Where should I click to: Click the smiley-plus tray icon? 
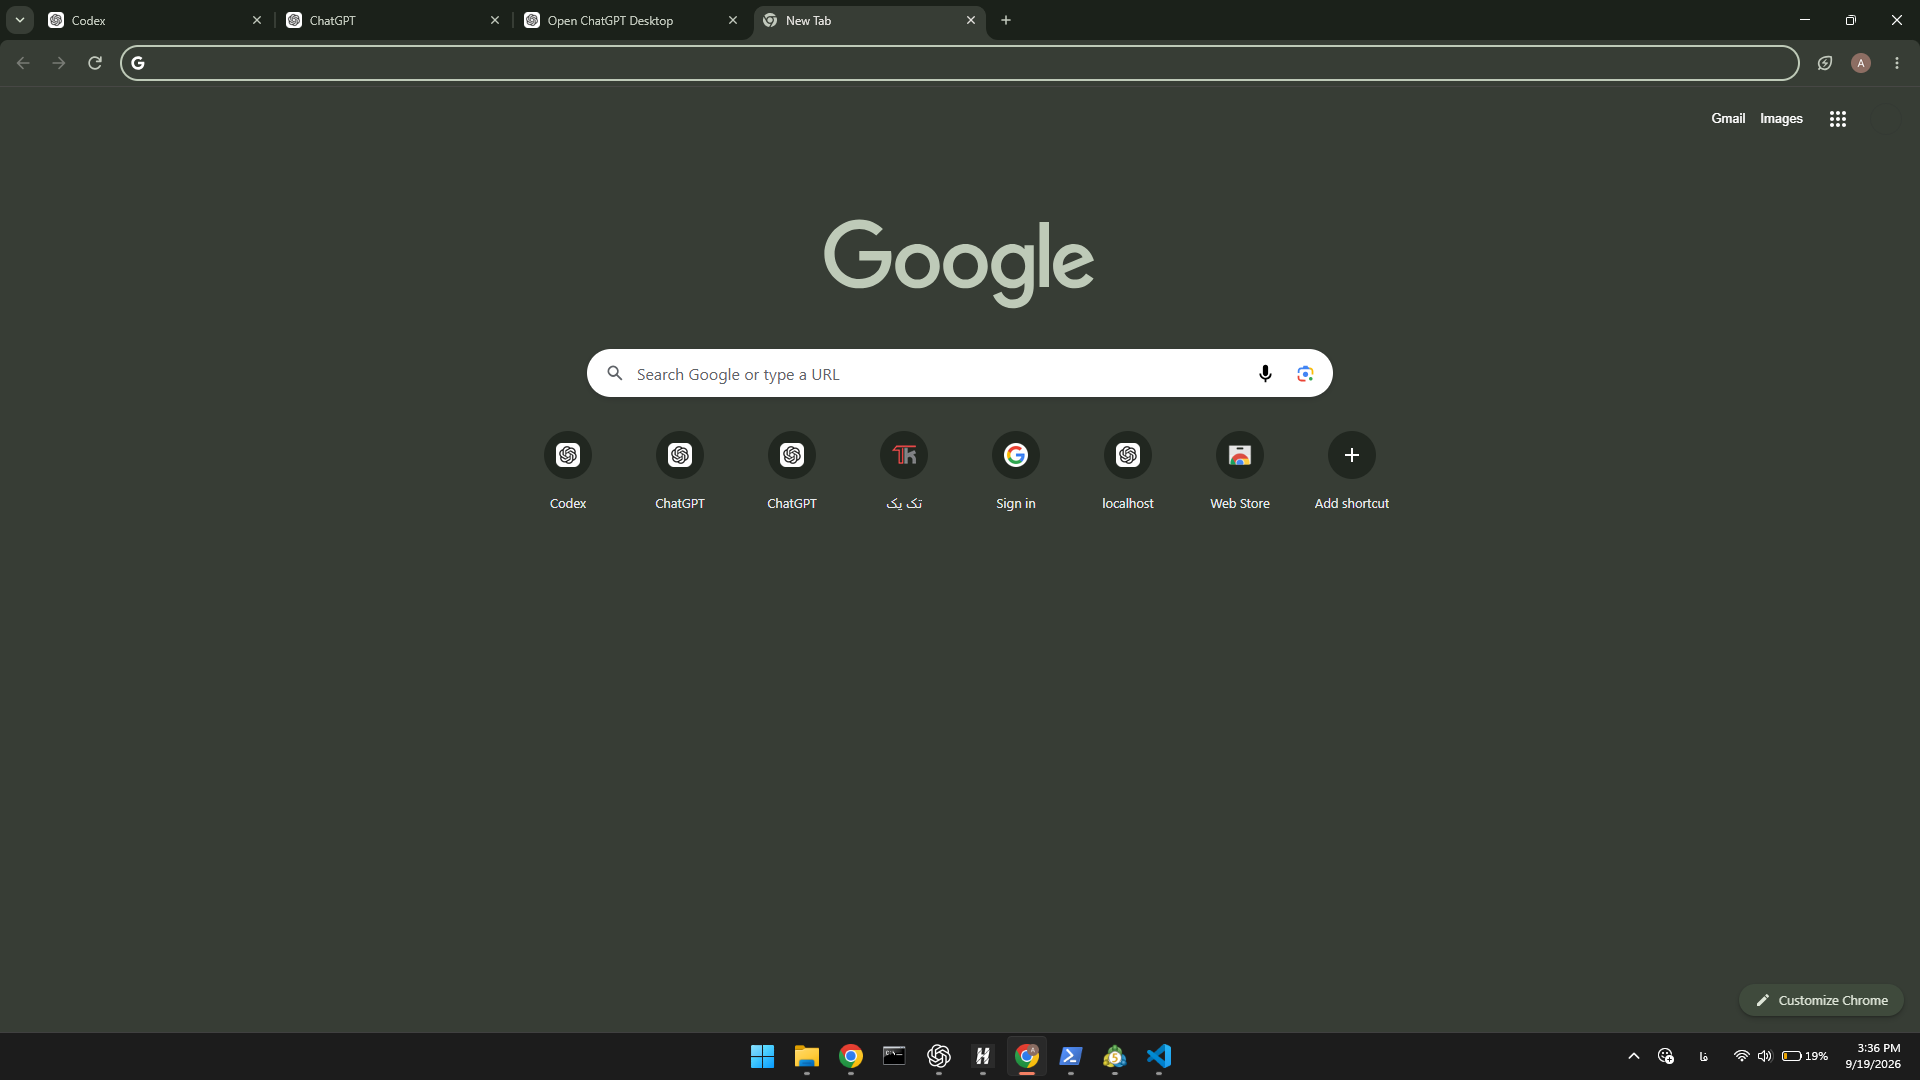tap(1666, 1056)
